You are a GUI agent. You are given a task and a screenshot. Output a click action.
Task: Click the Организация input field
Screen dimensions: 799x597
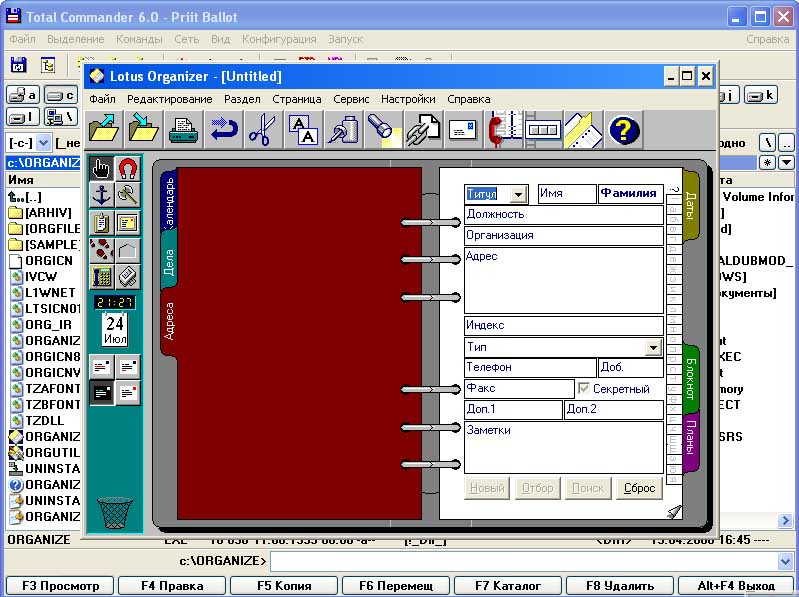(x=563, y=236)
